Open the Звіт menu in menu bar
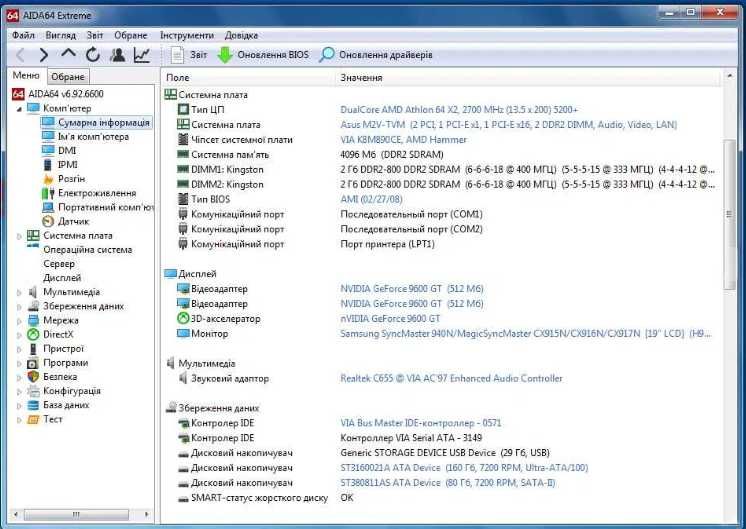This screenshot has width=746, height=529. pos(95,35)
